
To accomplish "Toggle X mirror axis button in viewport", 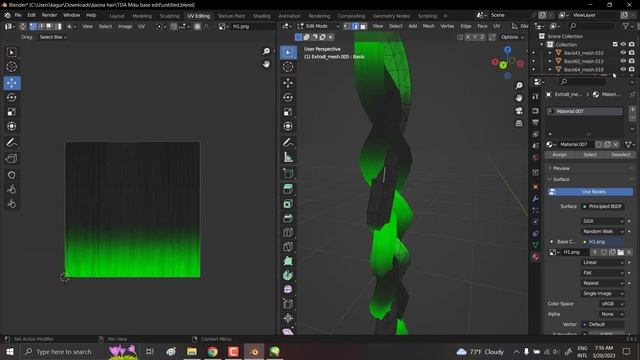I will (468, 37).
